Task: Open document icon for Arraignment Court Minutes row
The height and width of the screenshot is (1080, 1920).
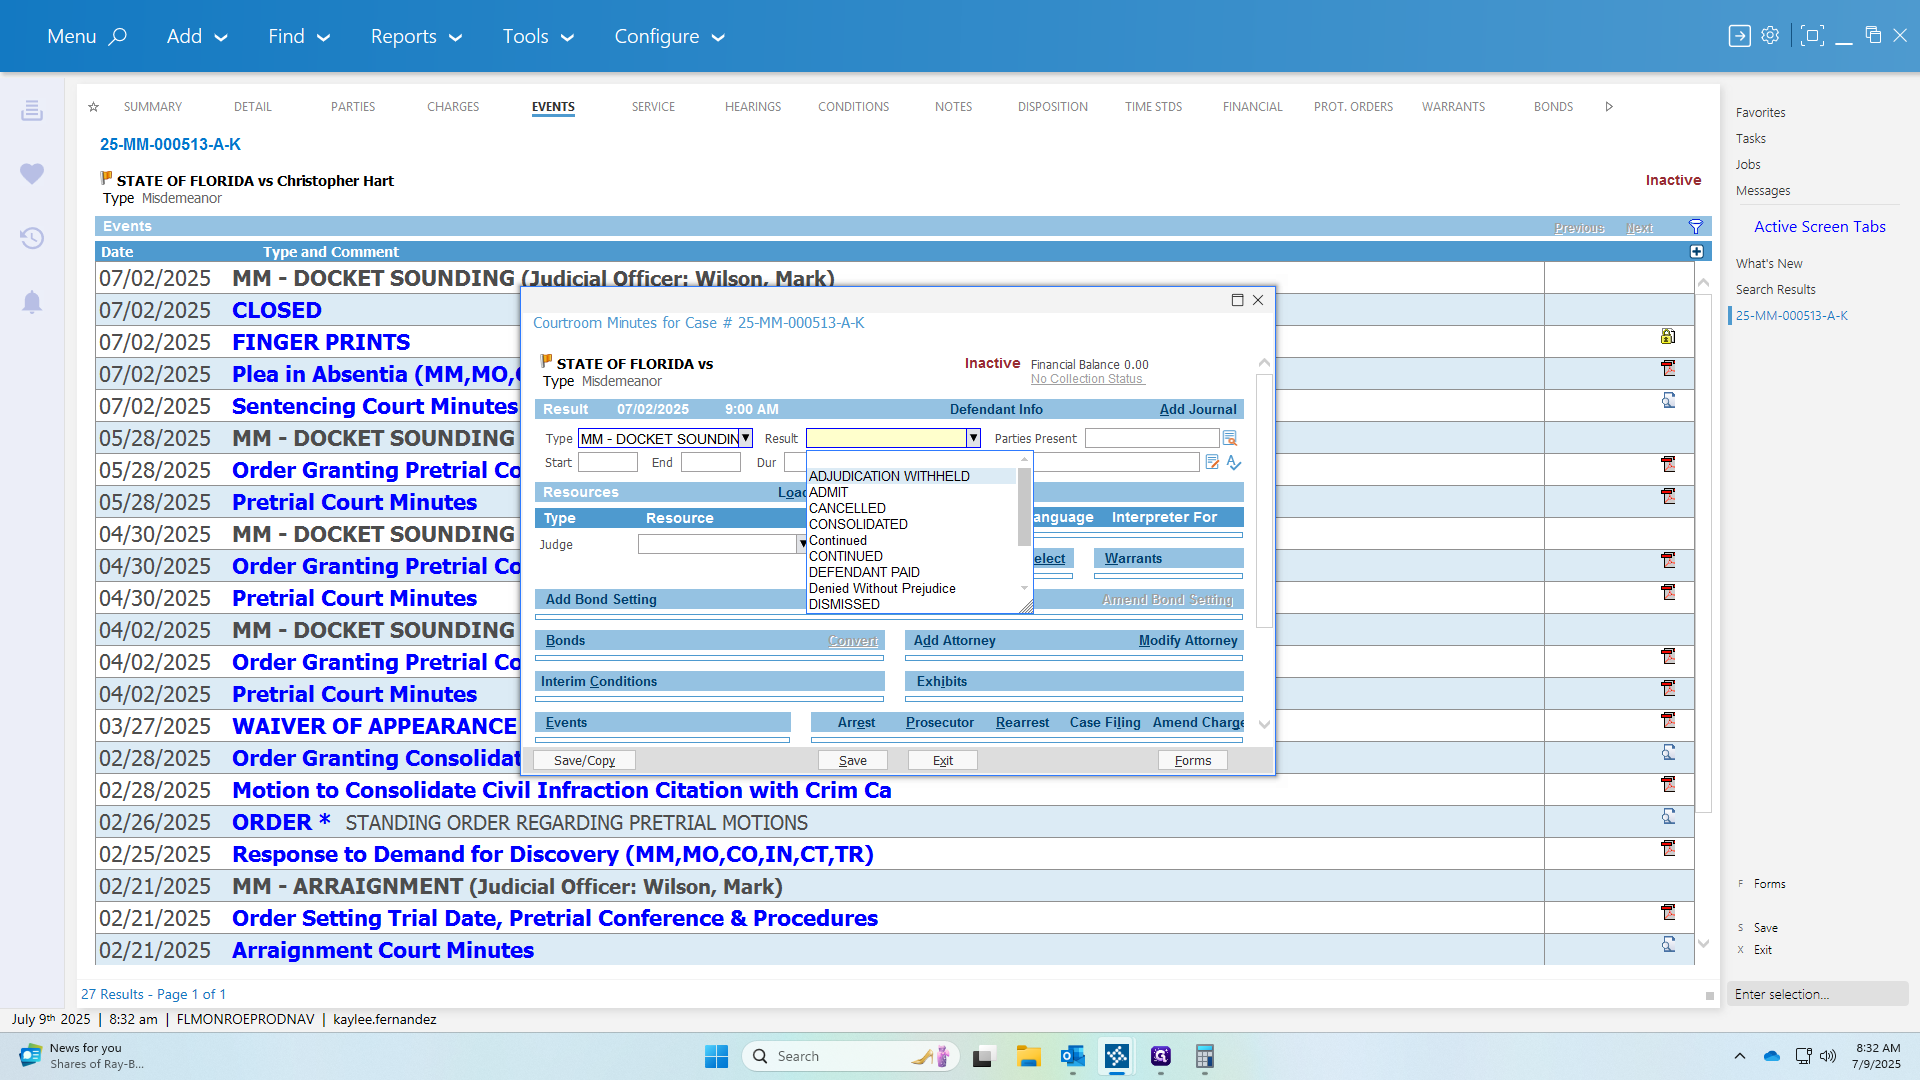Action: 1668,945
